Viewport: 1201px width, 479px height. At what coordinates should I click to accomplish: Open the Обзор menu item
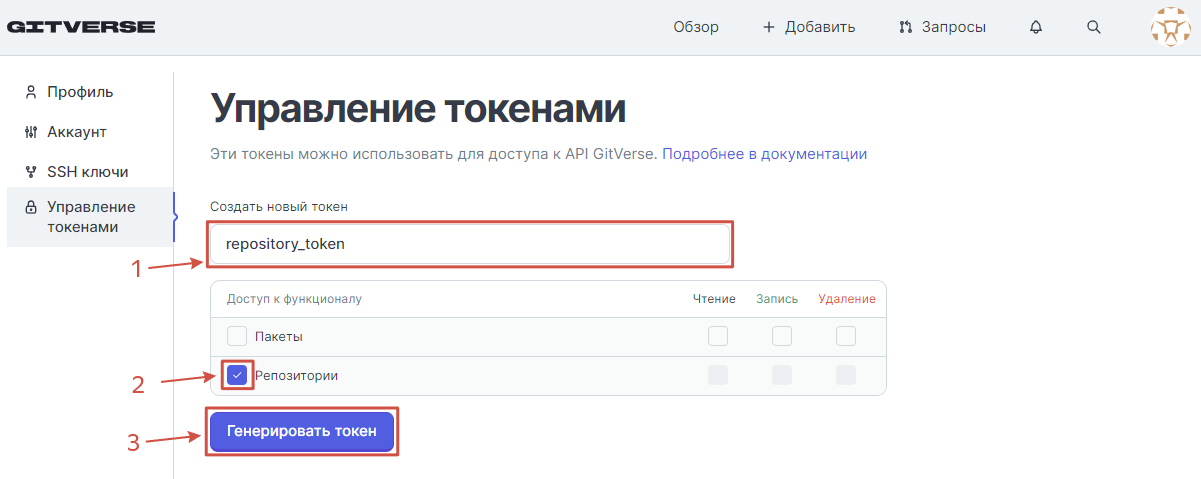(x=696, y=27)
